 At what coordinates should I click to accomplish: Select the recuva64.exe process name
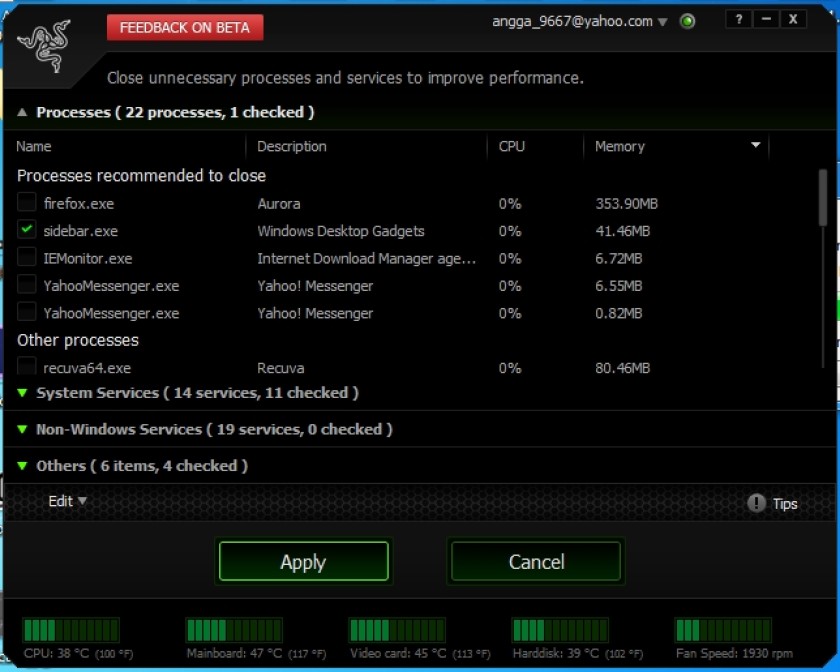[87, 368]
